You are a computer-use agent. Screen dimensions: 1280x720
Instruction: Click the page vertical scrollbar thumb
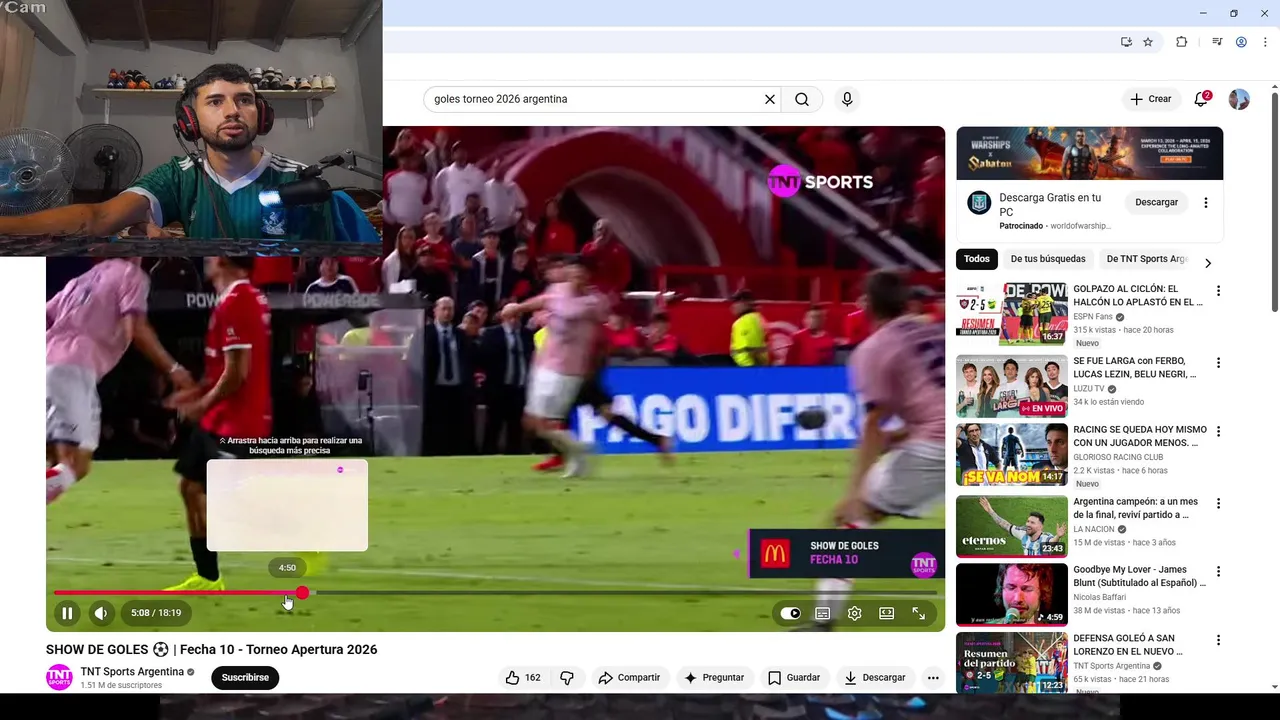(1275, 203)
